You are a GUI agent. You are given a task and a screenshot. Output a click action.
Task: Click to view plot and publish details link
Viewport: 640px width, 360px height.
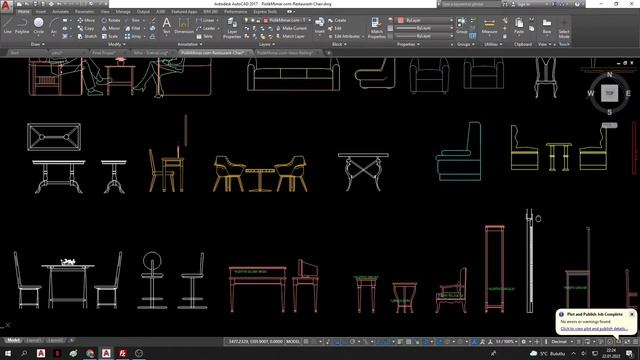pos(594,329)
